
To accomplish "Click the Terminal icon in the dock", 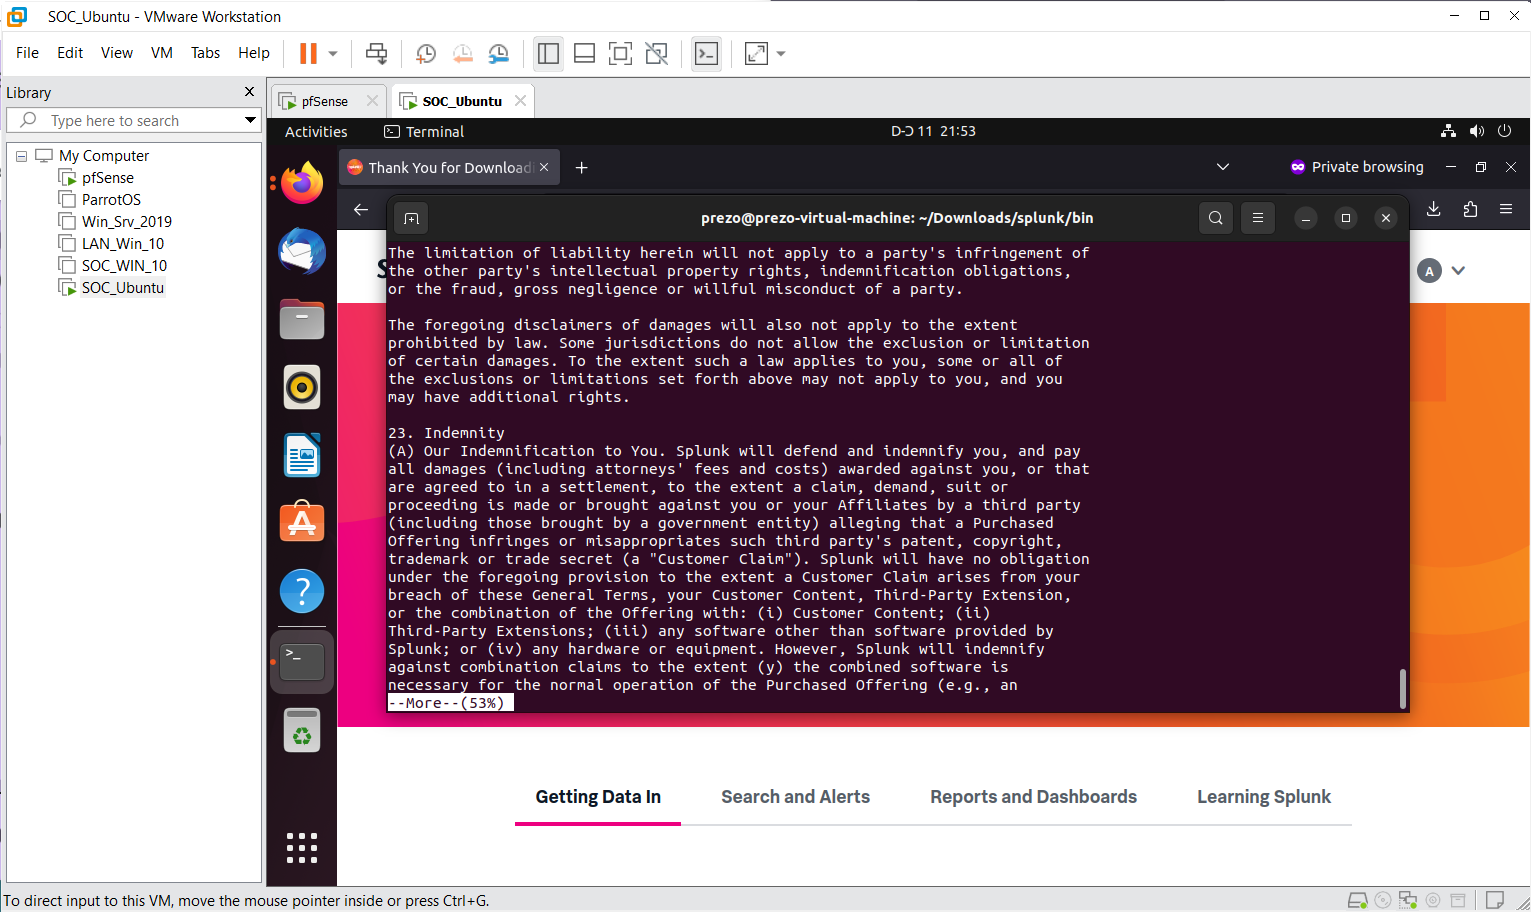I will click(302, 661).
